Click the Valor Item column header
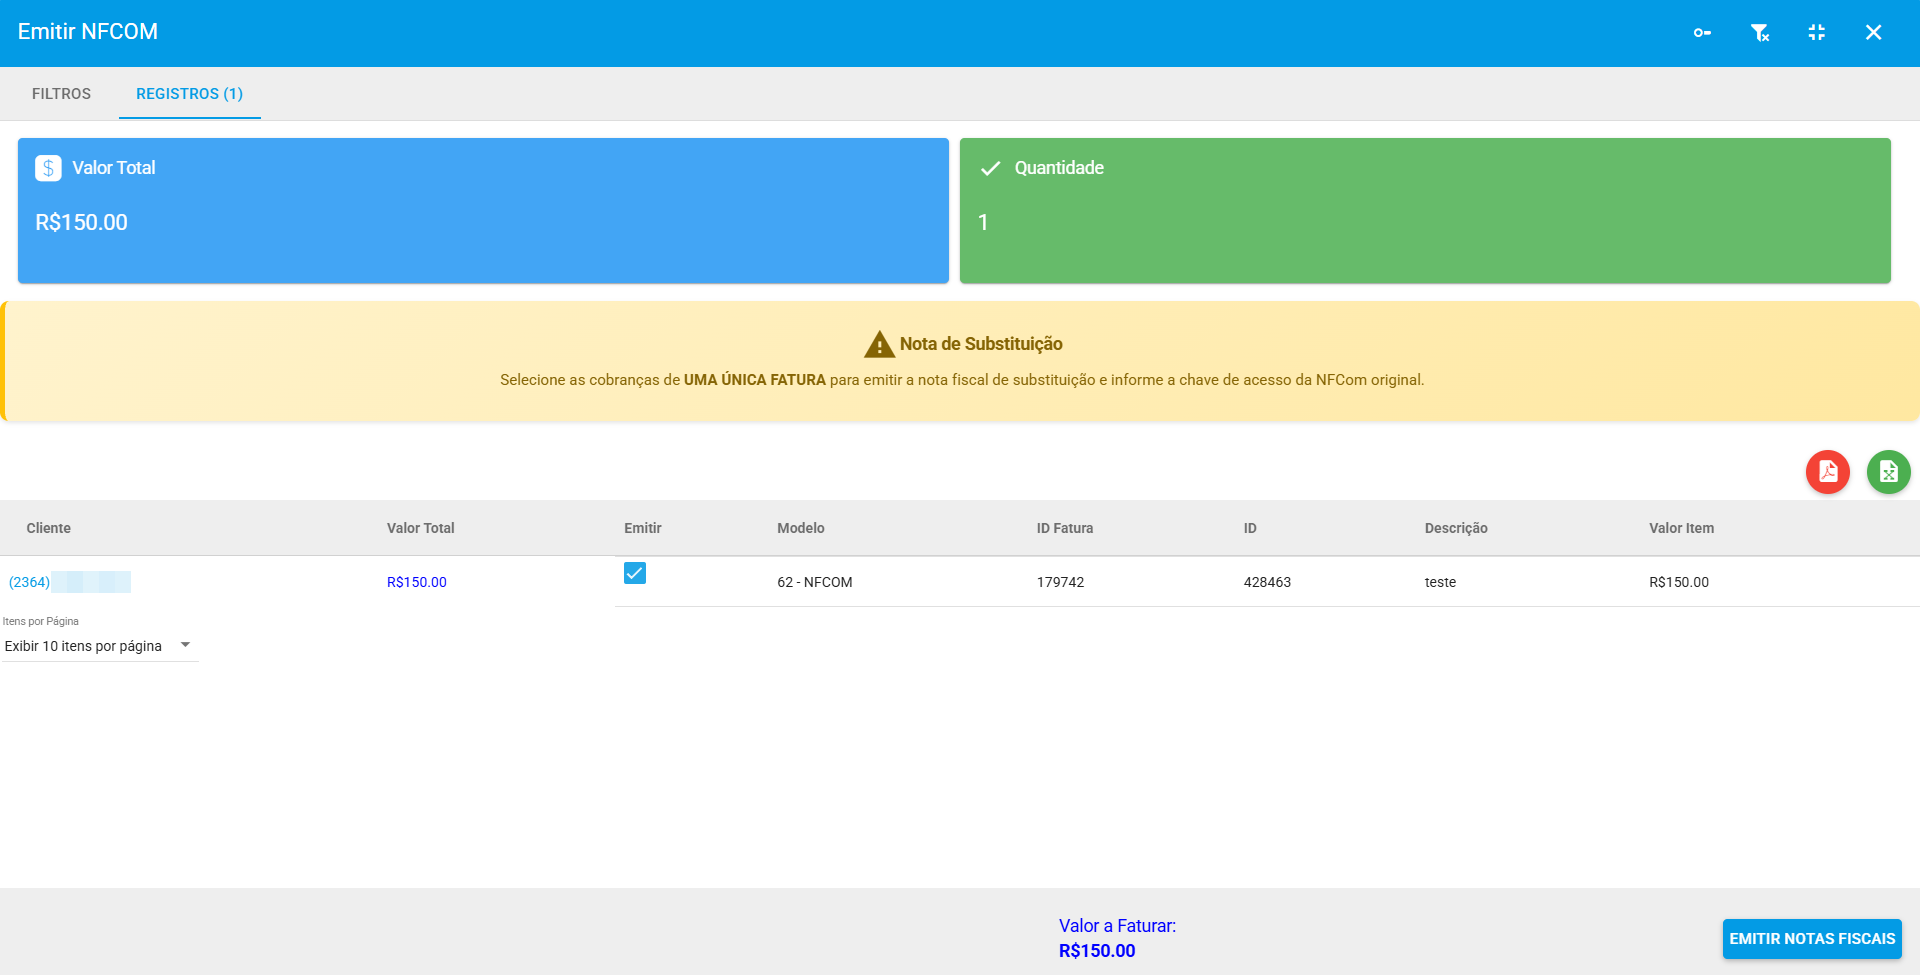 point(1682,528)
